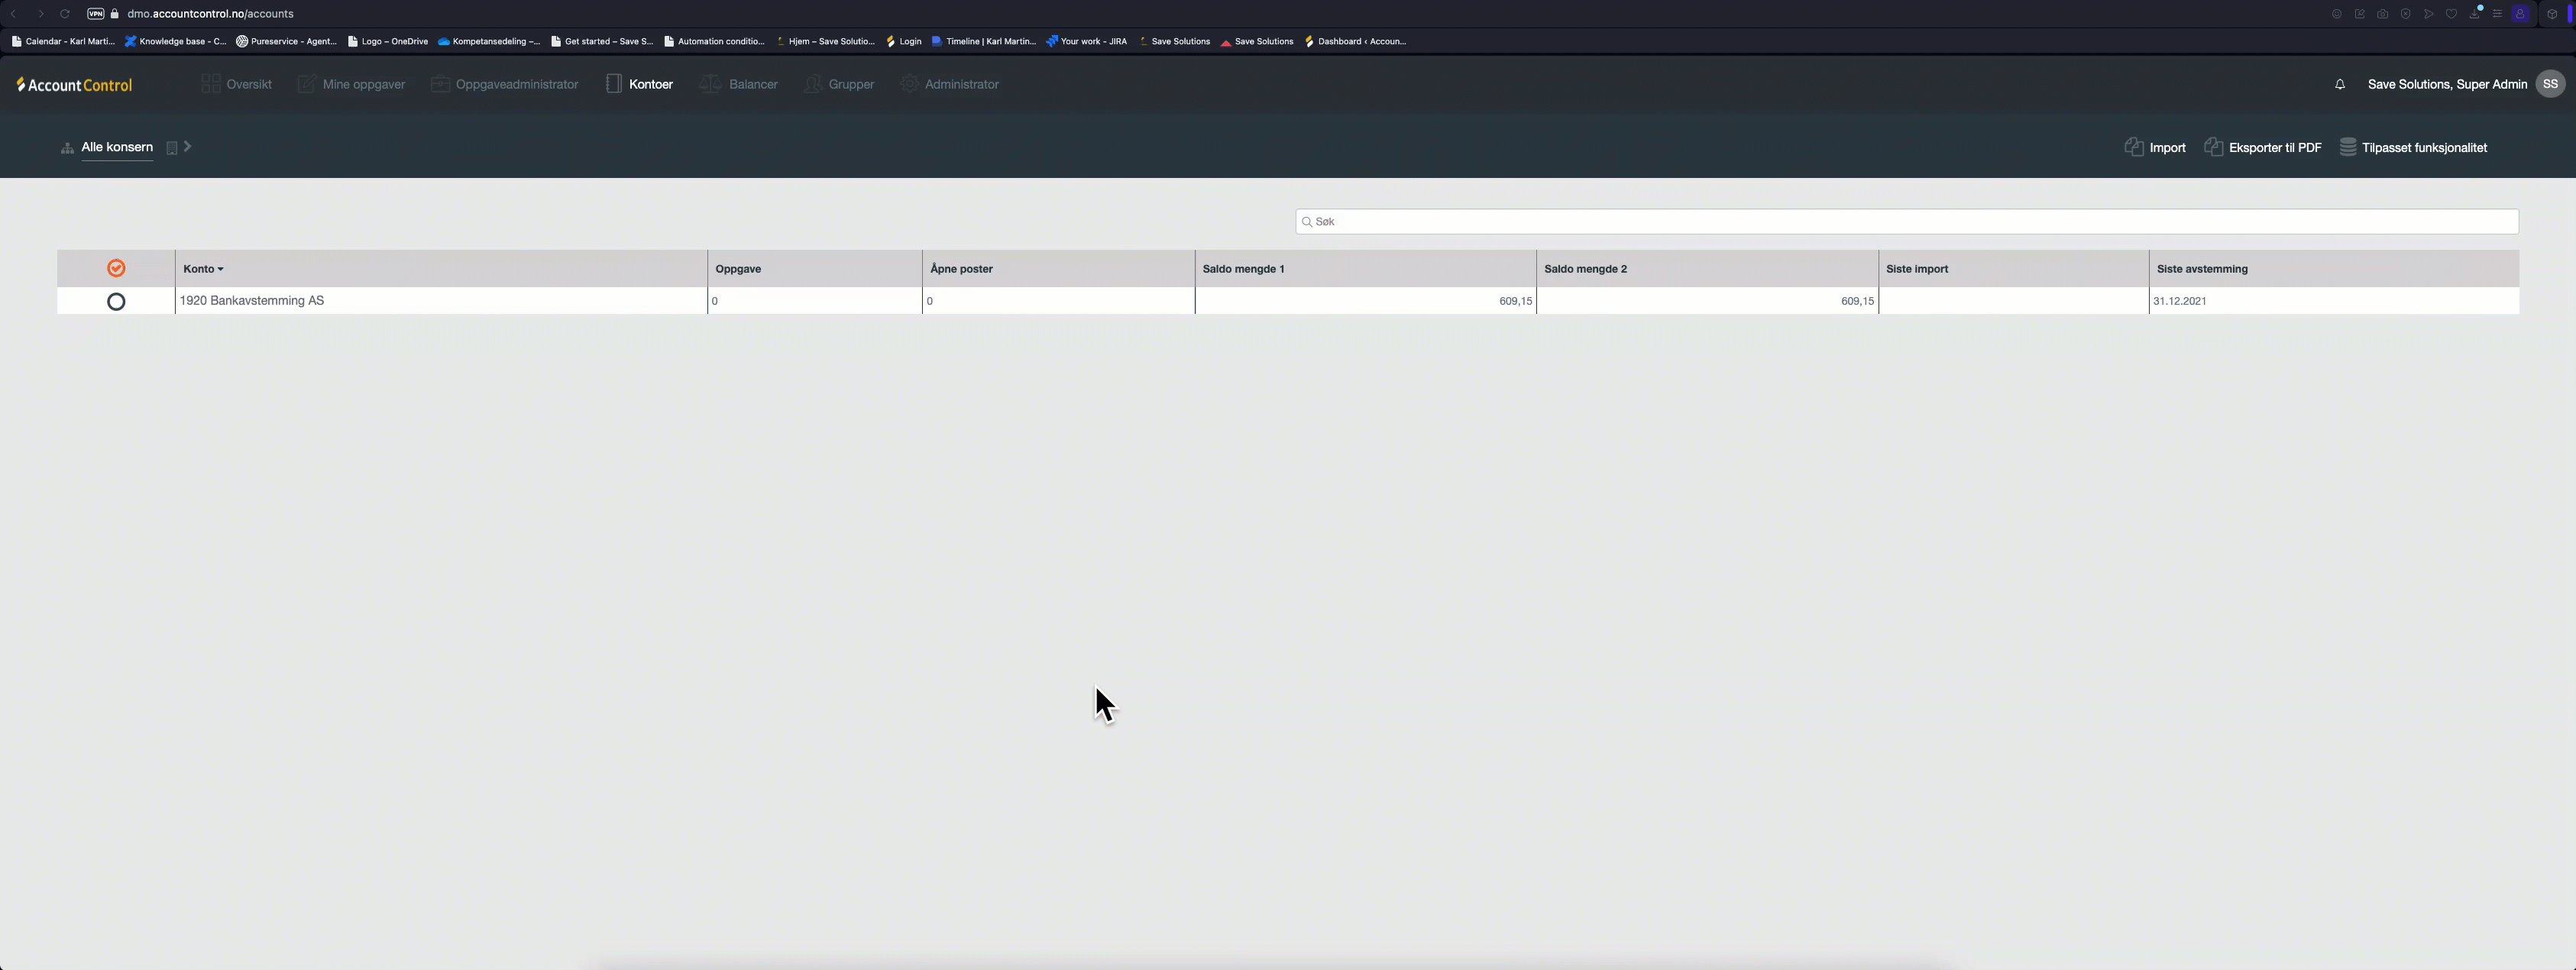
Task: Open the browser downloads icon
Action: click(2474, 14)
